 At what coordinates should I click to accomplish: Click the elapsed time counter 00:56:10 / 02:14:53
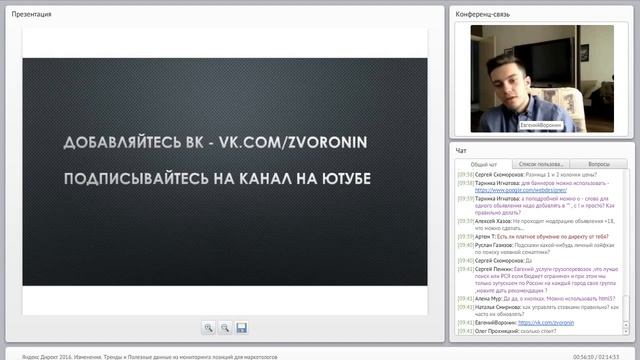596,357
